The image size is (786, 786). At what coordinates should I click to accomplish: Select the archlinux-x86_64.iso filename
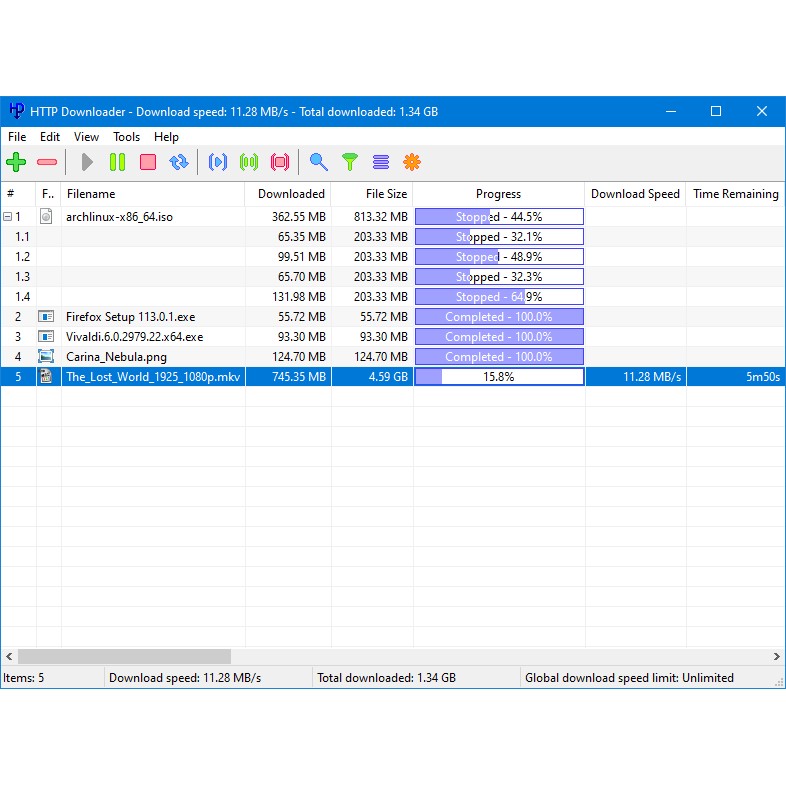[x=119, y=217]
